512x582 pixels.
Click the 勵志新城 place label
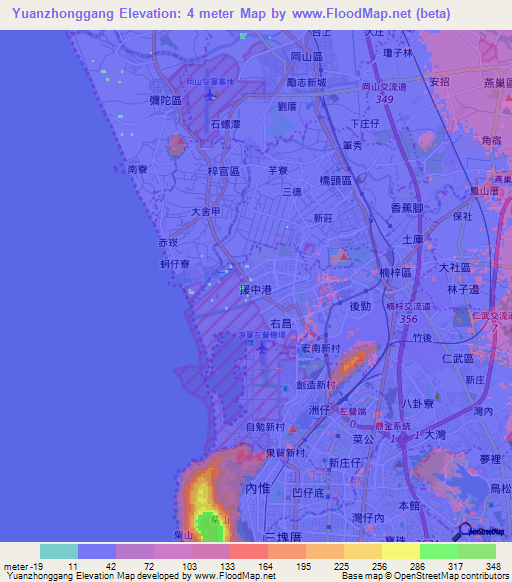click(306, 82)
